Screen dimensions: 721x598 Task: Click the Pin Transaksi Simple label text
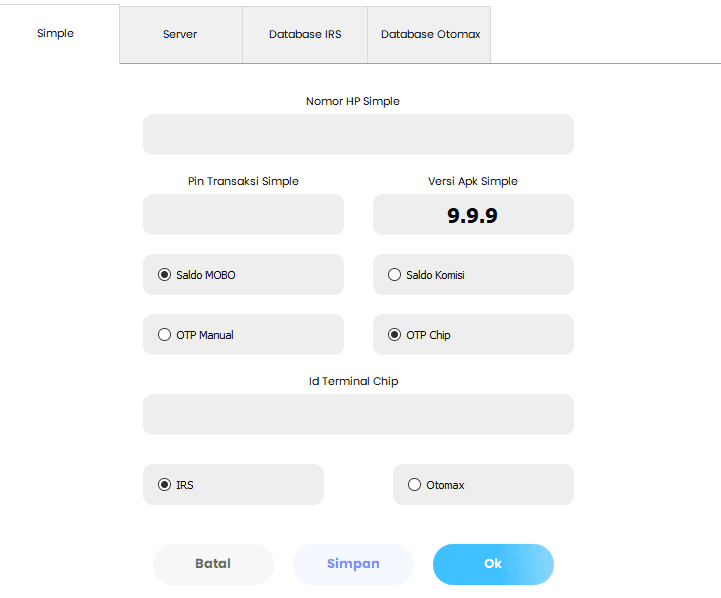[x=243, y=181]
